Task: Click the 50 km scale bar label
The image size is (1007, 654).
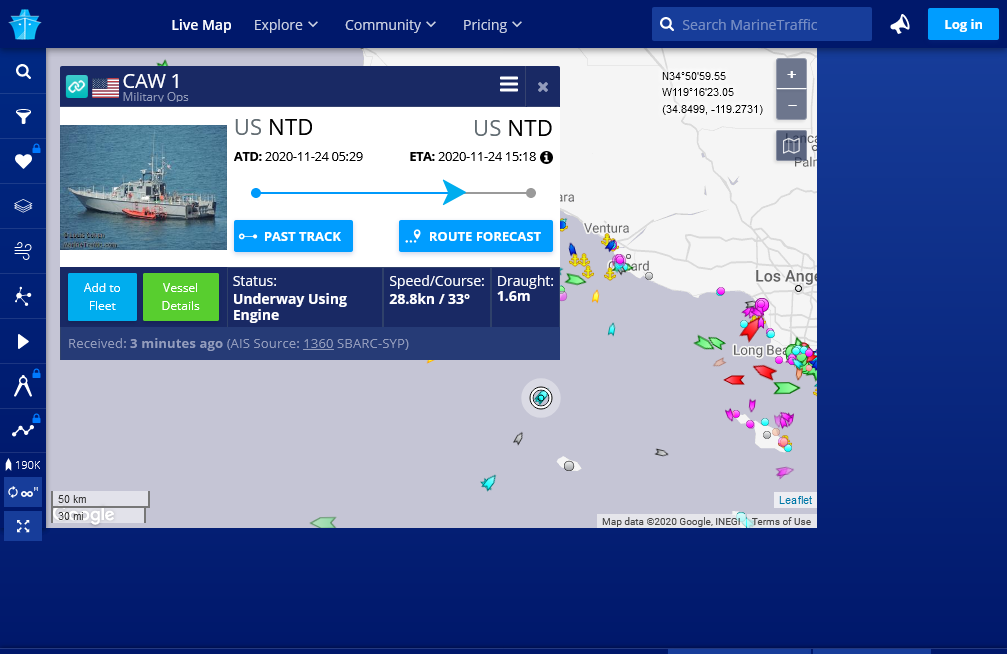Action: [x=72, y=499]
